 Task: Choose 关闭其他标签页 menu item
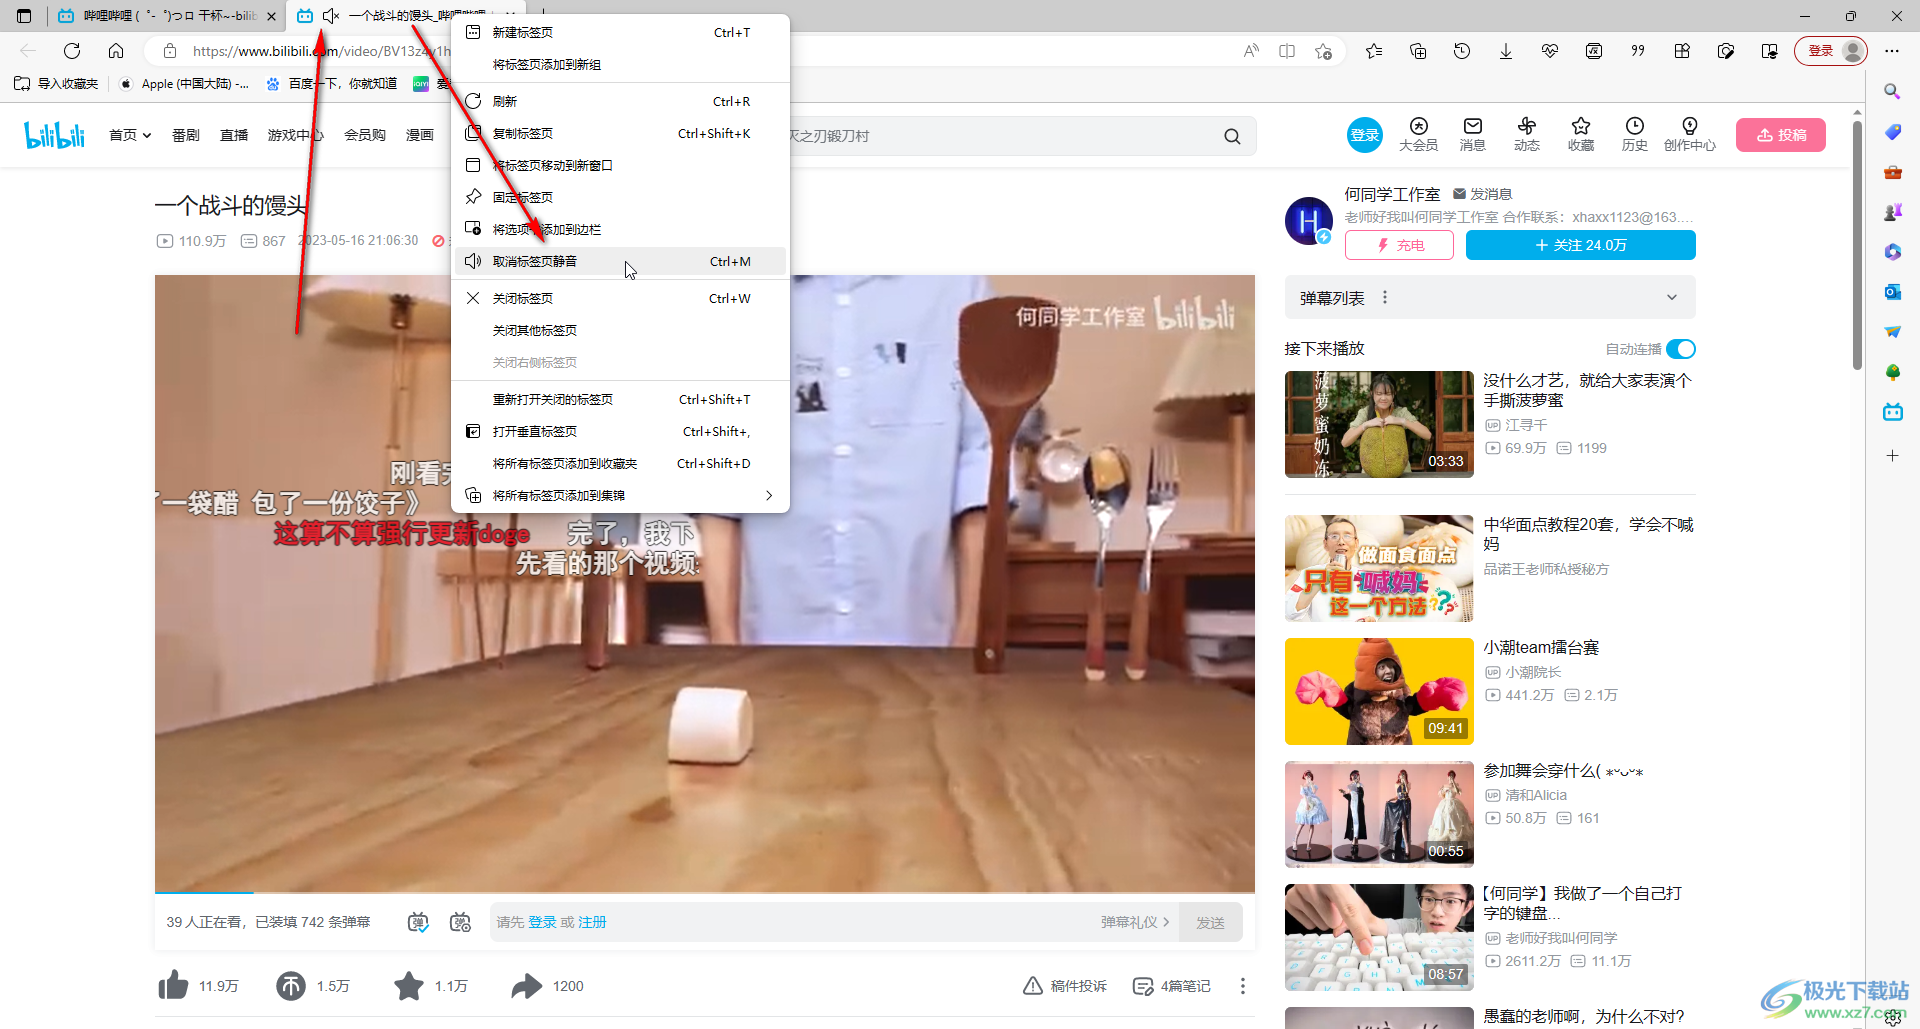[621, 330]
